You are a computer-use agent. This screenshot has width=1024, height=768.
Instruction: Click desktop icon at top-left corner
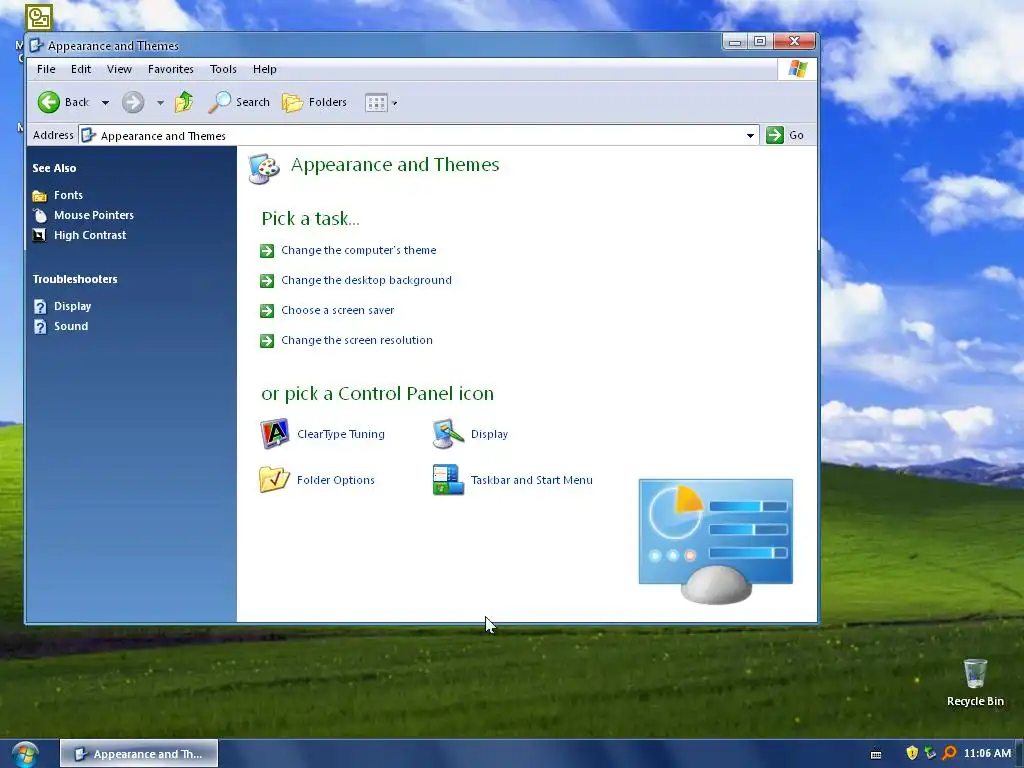[x=39, y=18]
